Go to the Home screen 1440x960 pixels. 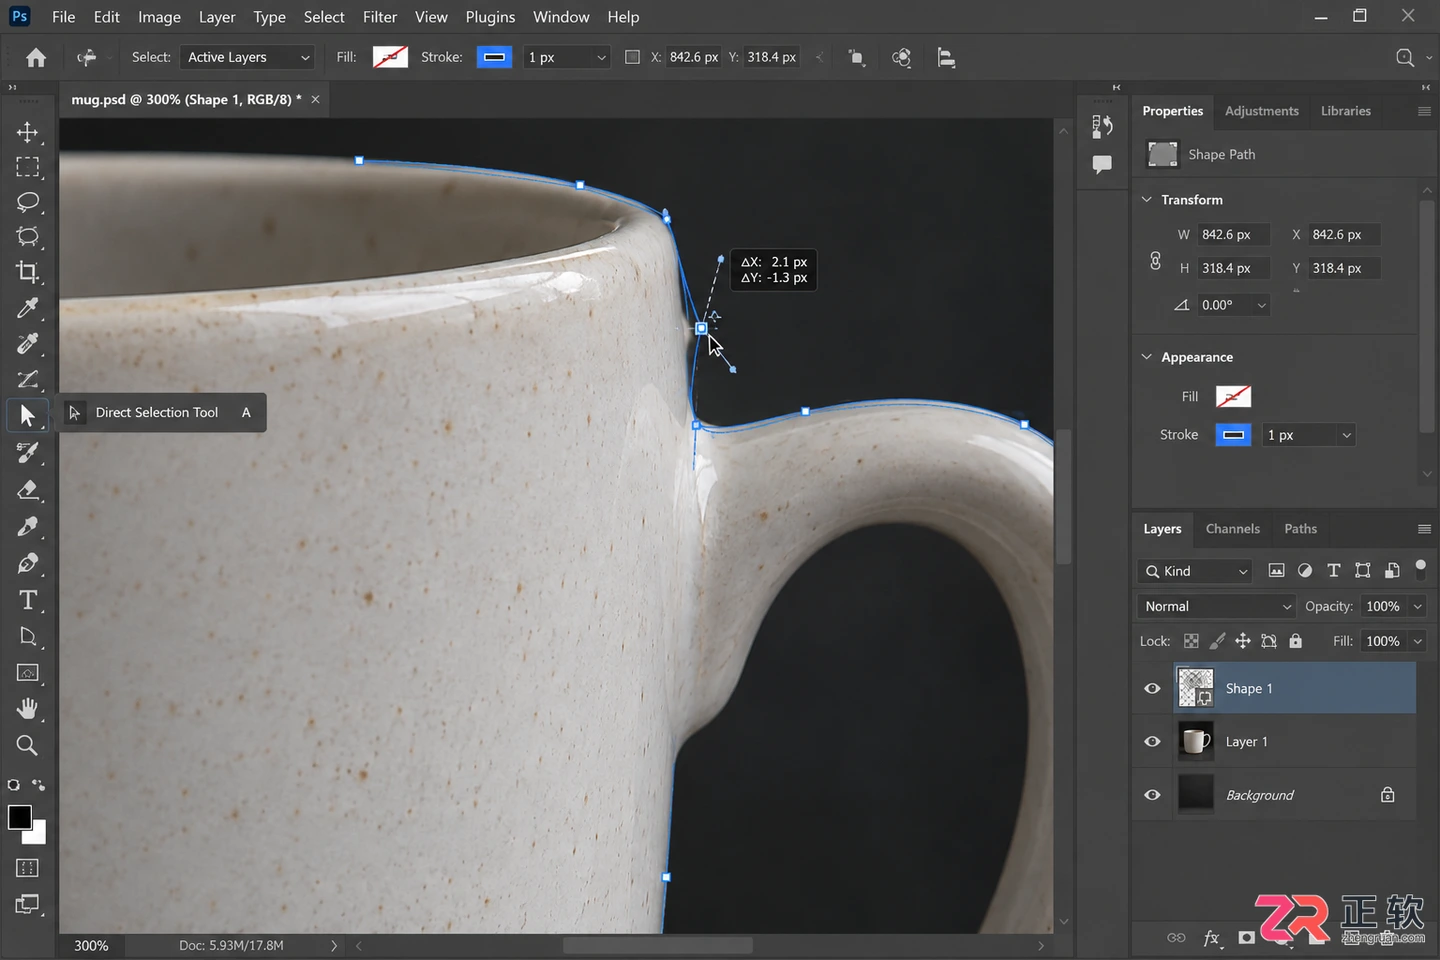point(36,58)
